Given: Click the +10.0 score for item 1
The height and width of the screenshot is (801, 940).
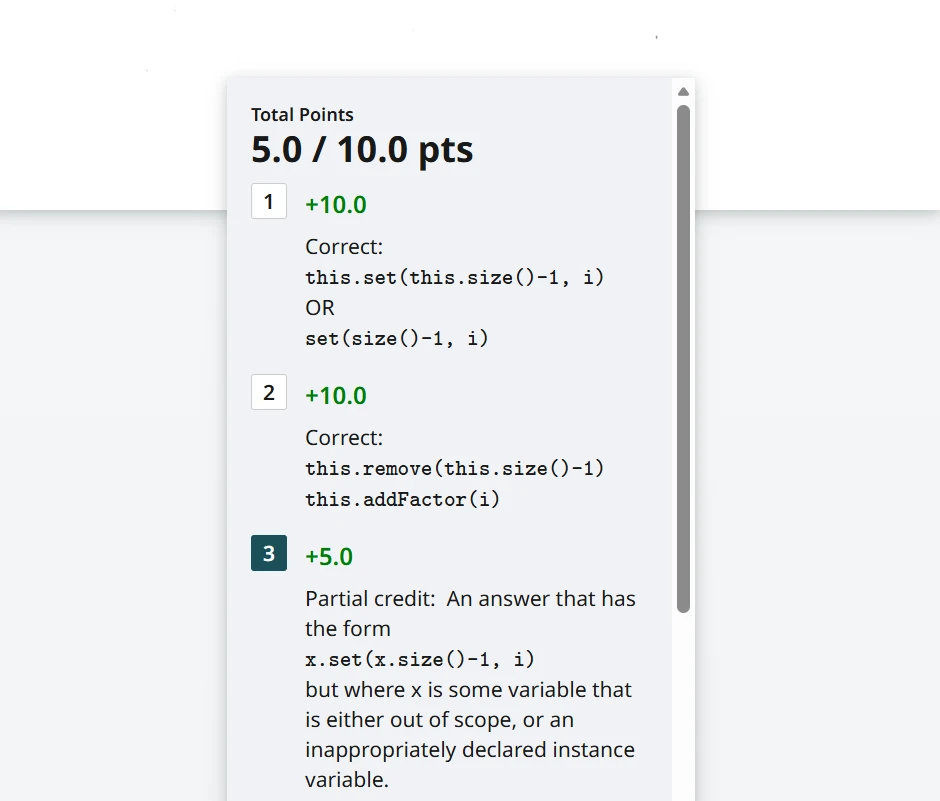Looking at the screenshot, I should (336, 205).
